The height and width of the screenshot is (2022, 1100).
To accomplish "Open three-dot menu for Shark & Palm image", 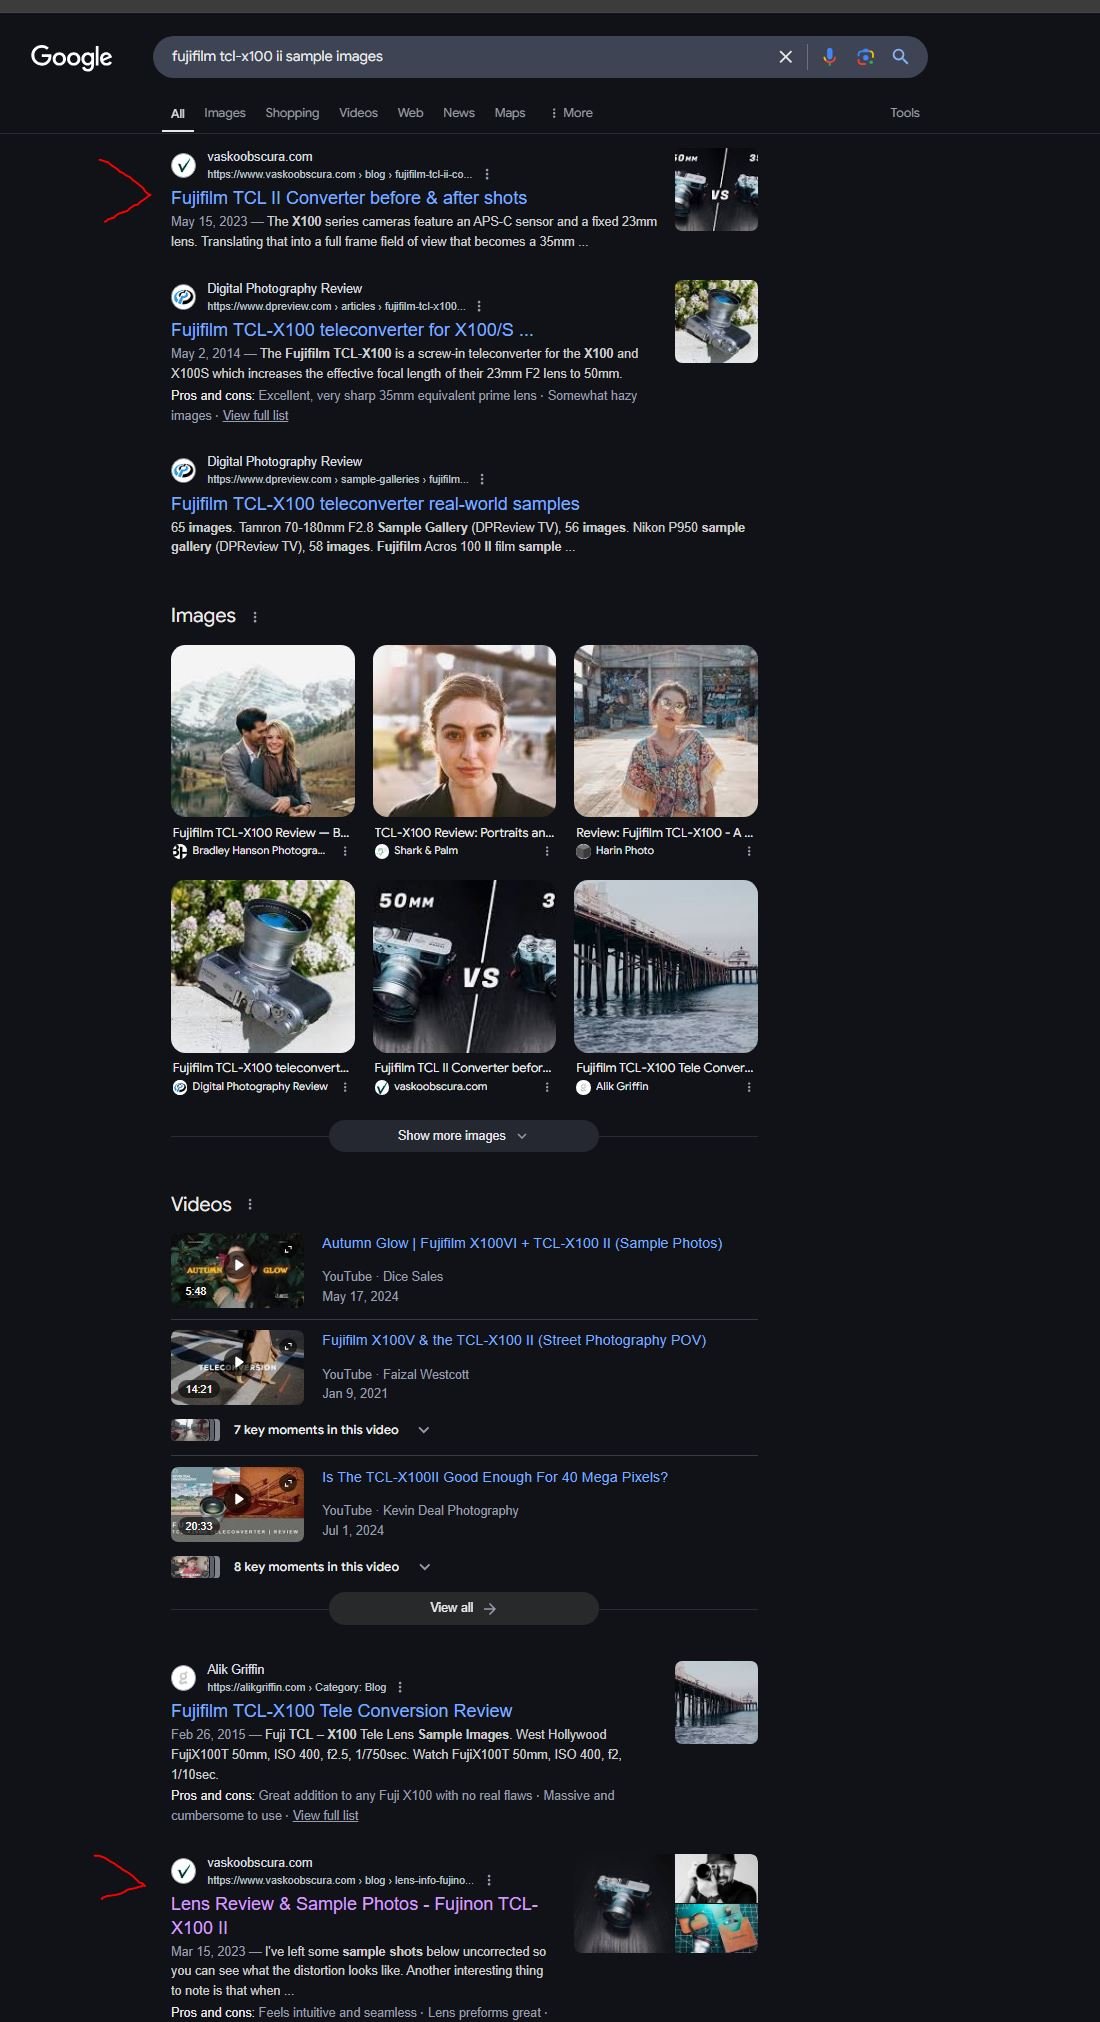I will (x=547, y=851).
